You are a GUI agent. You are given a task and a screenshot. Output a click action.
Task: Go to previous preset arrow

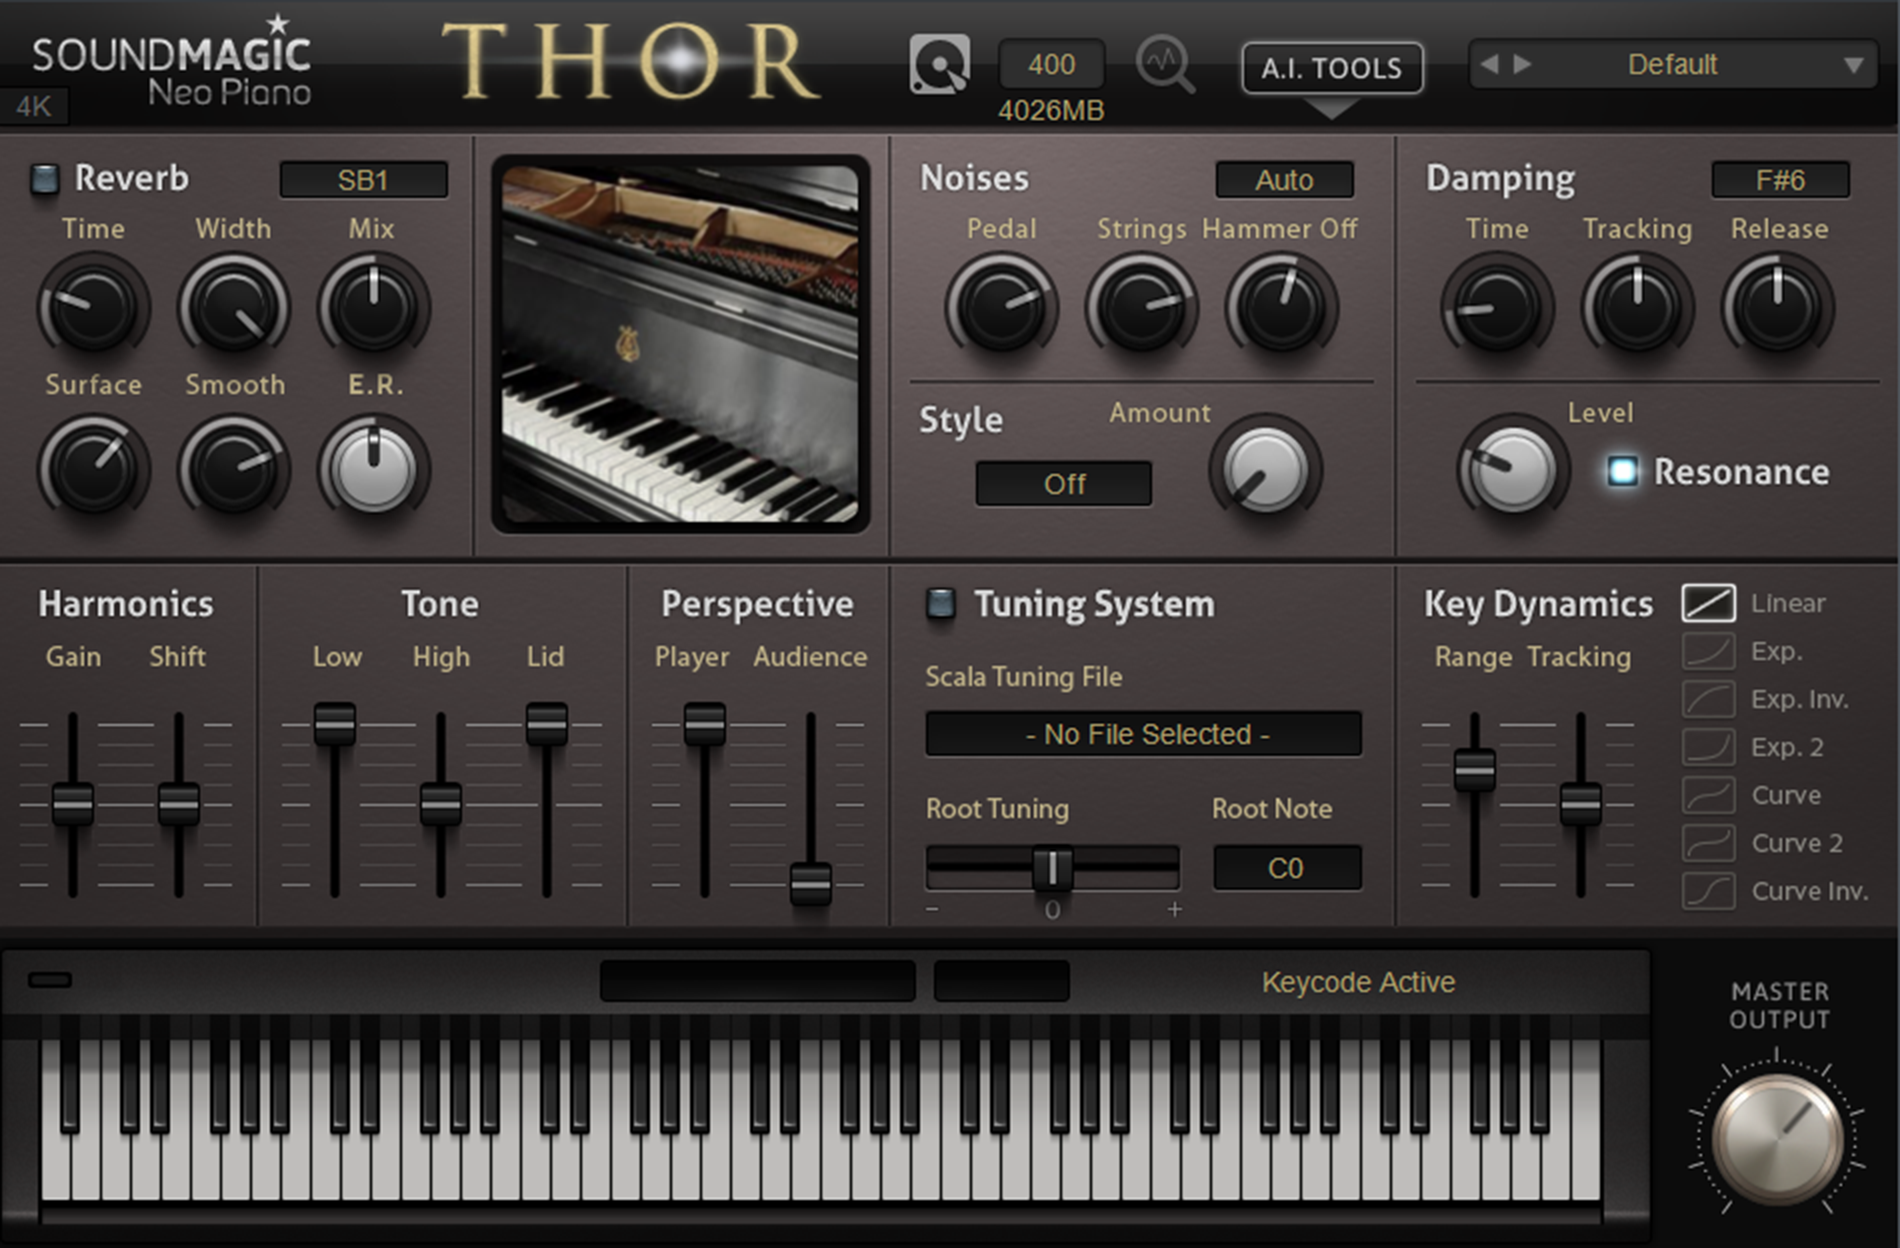click(1489, 64)
